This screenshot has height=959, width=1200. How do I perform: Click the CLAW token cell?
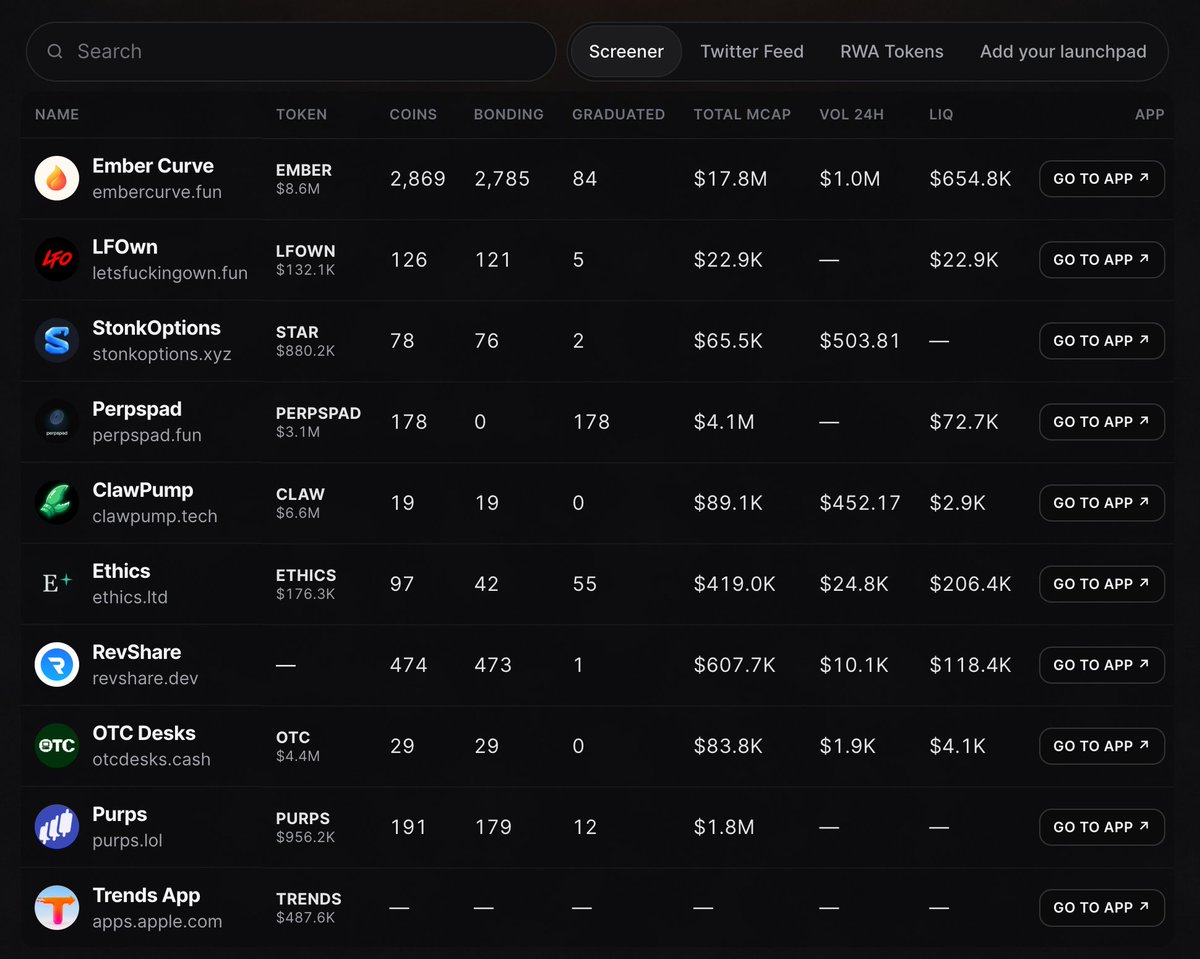[300, 503]
